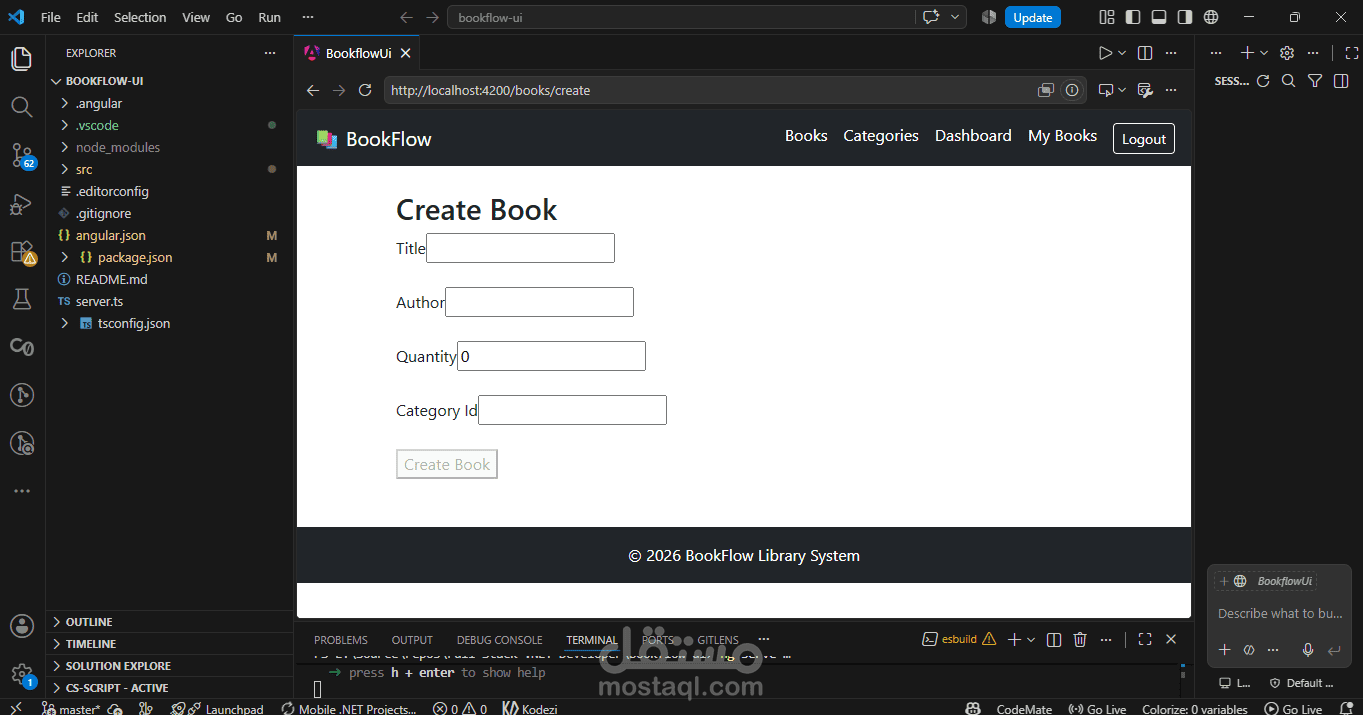Image resolution: width=1363 pixels, height=715 pixels.
Task: Expand the TIMELINE section
Action: tap(91, 644)
